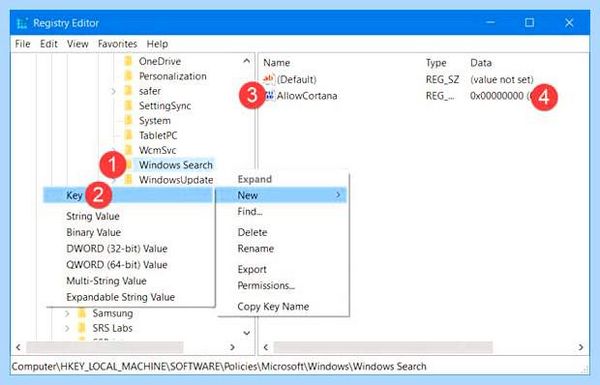
Task: Click the (Default) string value icon
Action: click(x=269, y=79)
